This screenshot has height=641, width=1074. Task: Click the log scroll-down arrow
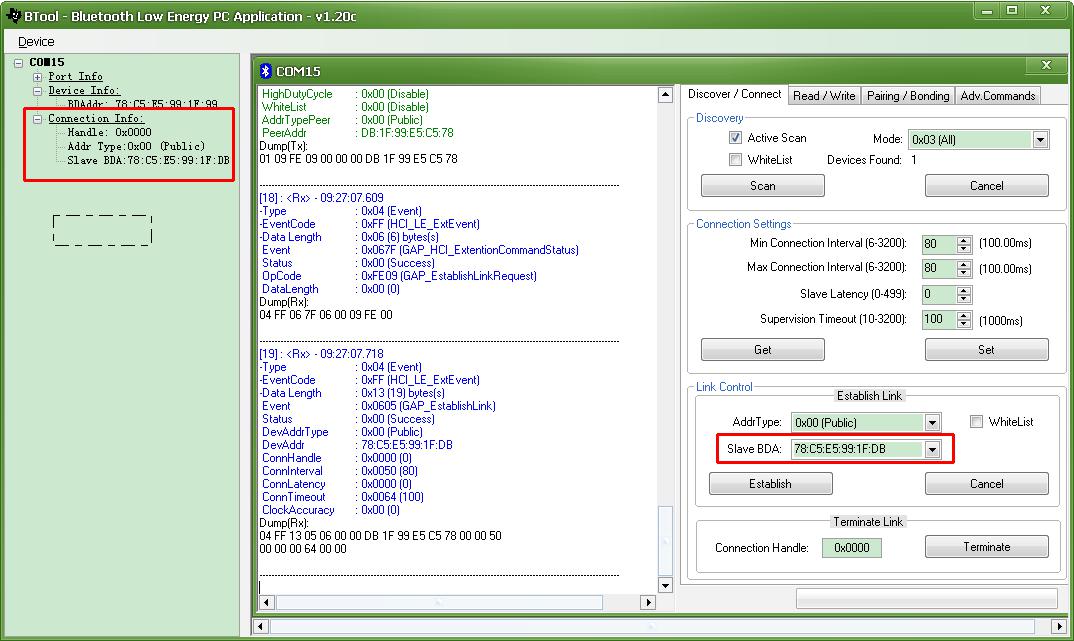[665, 585]
